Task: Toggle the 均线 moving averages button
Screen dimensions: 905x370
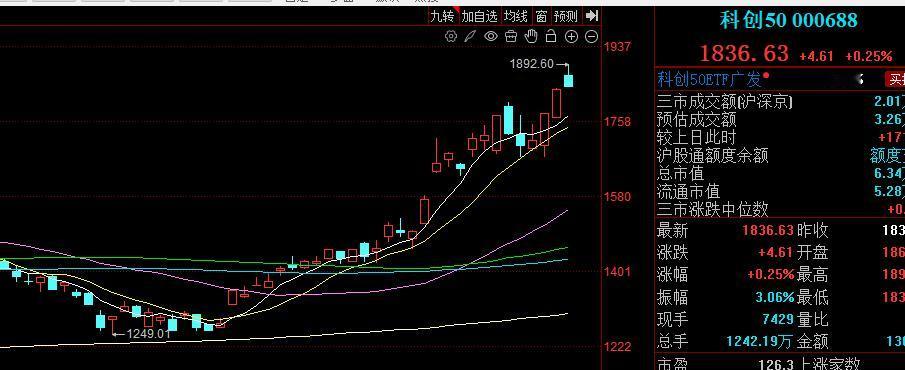Action: point(515,16)
